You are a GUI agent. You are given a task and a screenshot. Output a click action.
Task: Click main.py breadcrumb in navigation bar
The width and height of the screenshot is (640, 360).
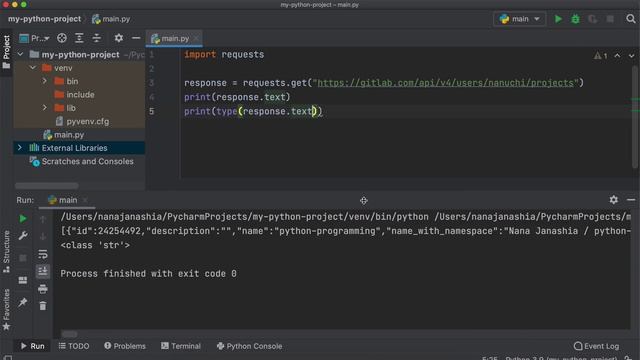pos(111,19)
